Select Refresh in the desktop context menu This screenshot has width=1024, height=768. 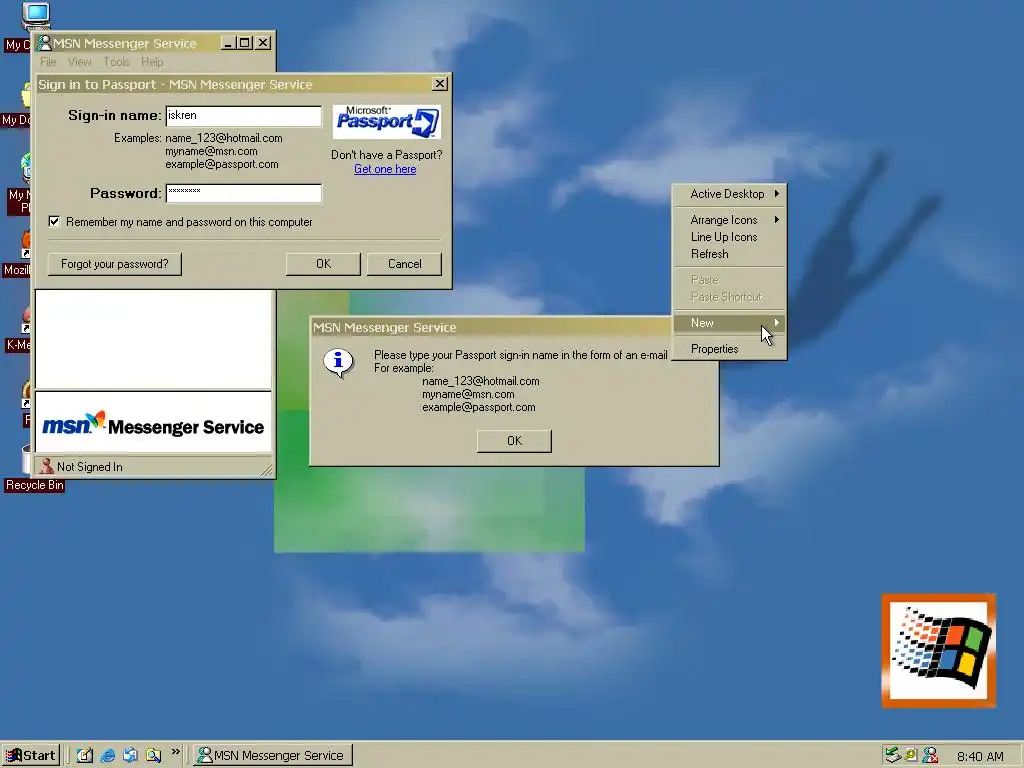click(x=729, y=254)
